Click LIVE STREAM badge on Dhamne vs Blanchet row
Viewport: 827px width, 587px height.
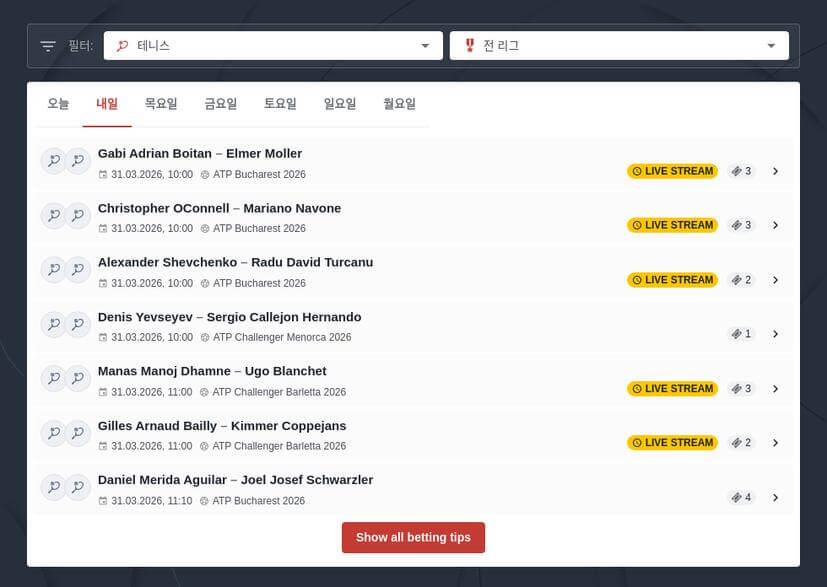(x=672, y=388)
